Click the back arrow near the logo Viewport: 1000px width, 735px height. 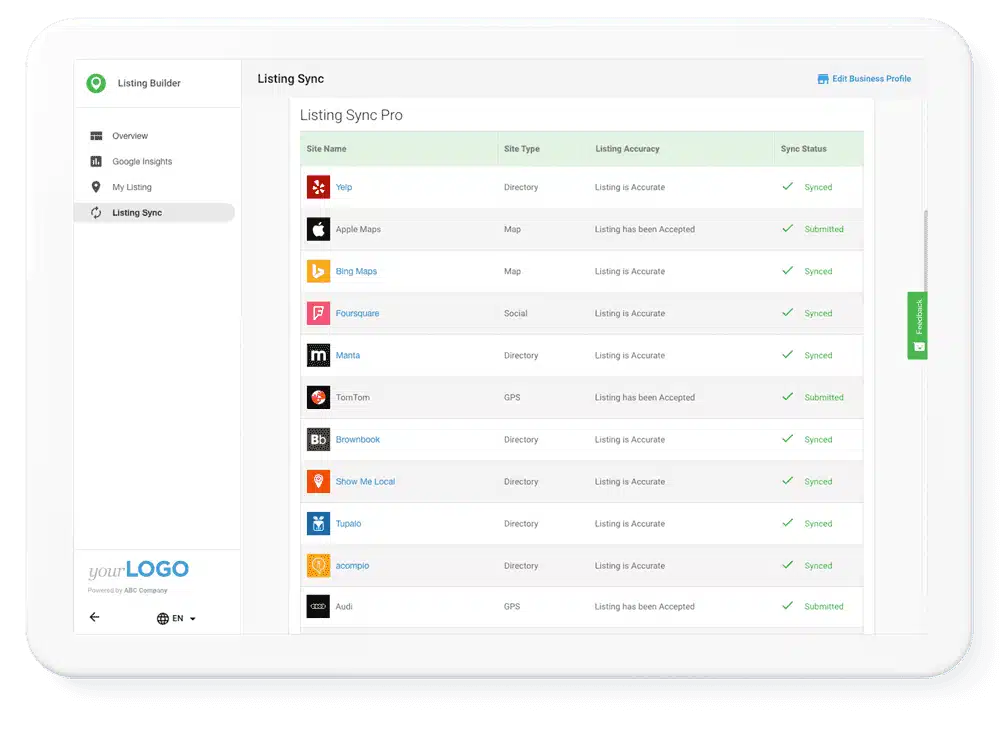click(95, 618)
